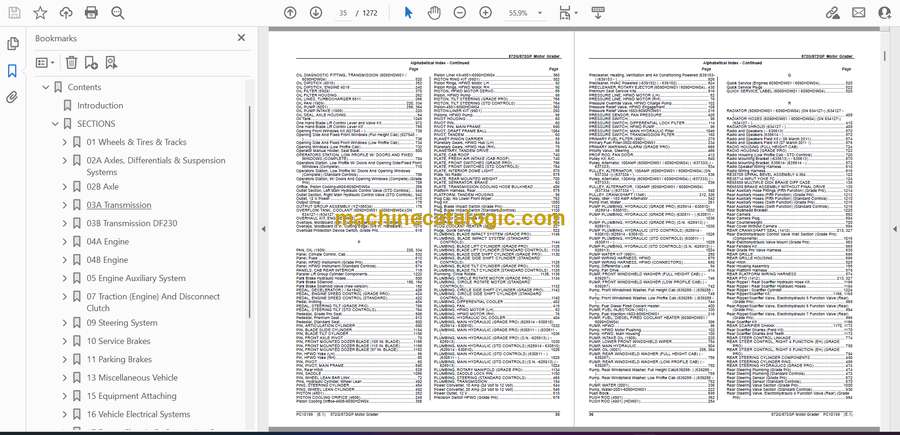Click the page number input field
The image size is (900, 435).
(343, 13)
